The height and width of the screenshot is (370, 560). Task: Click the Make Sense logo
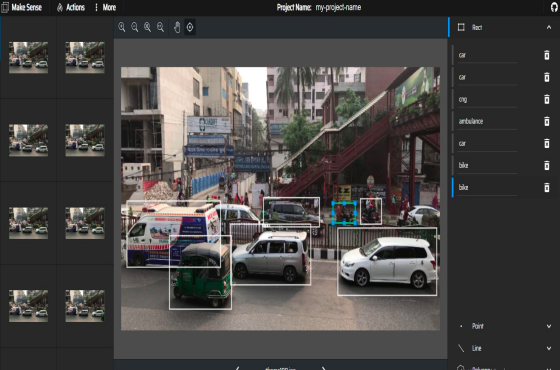(x=21, y=8)
